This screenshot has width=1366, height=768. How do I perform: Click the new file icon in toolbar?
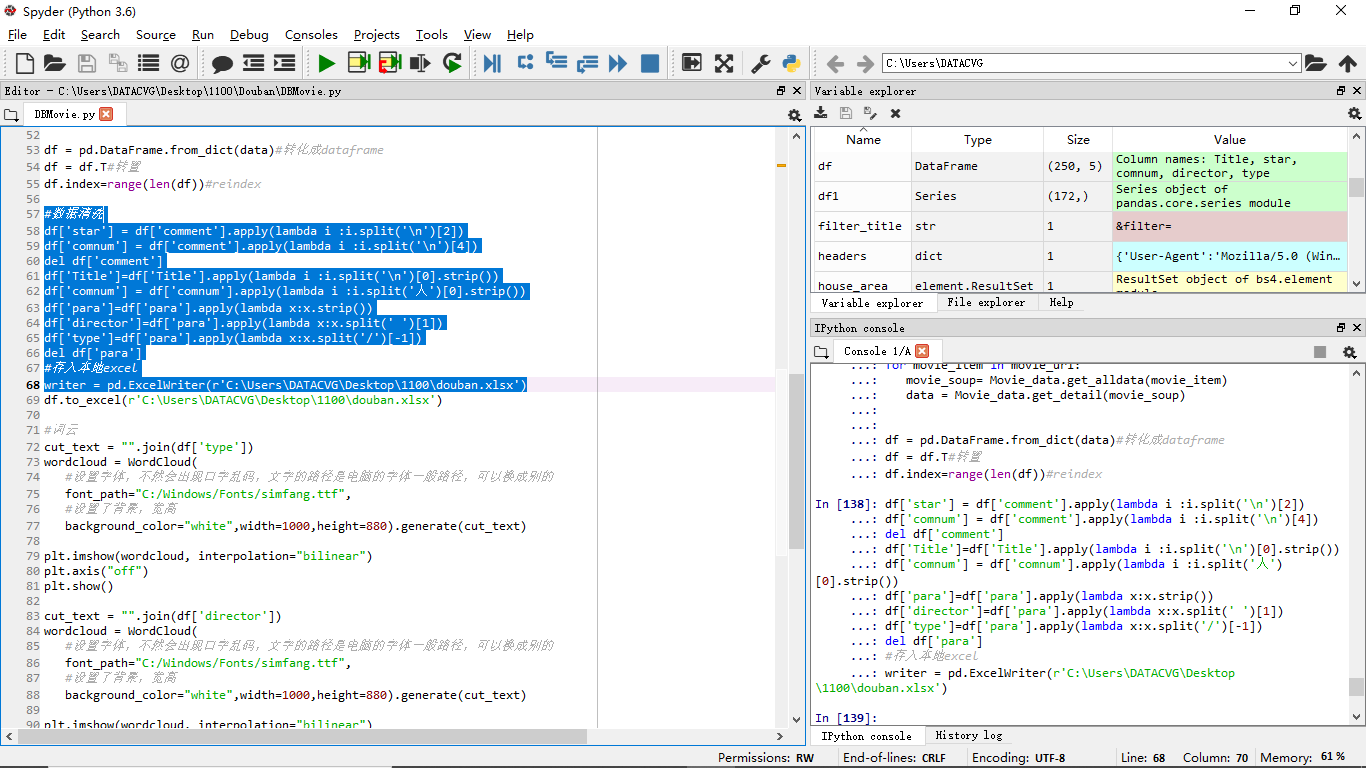25,63
